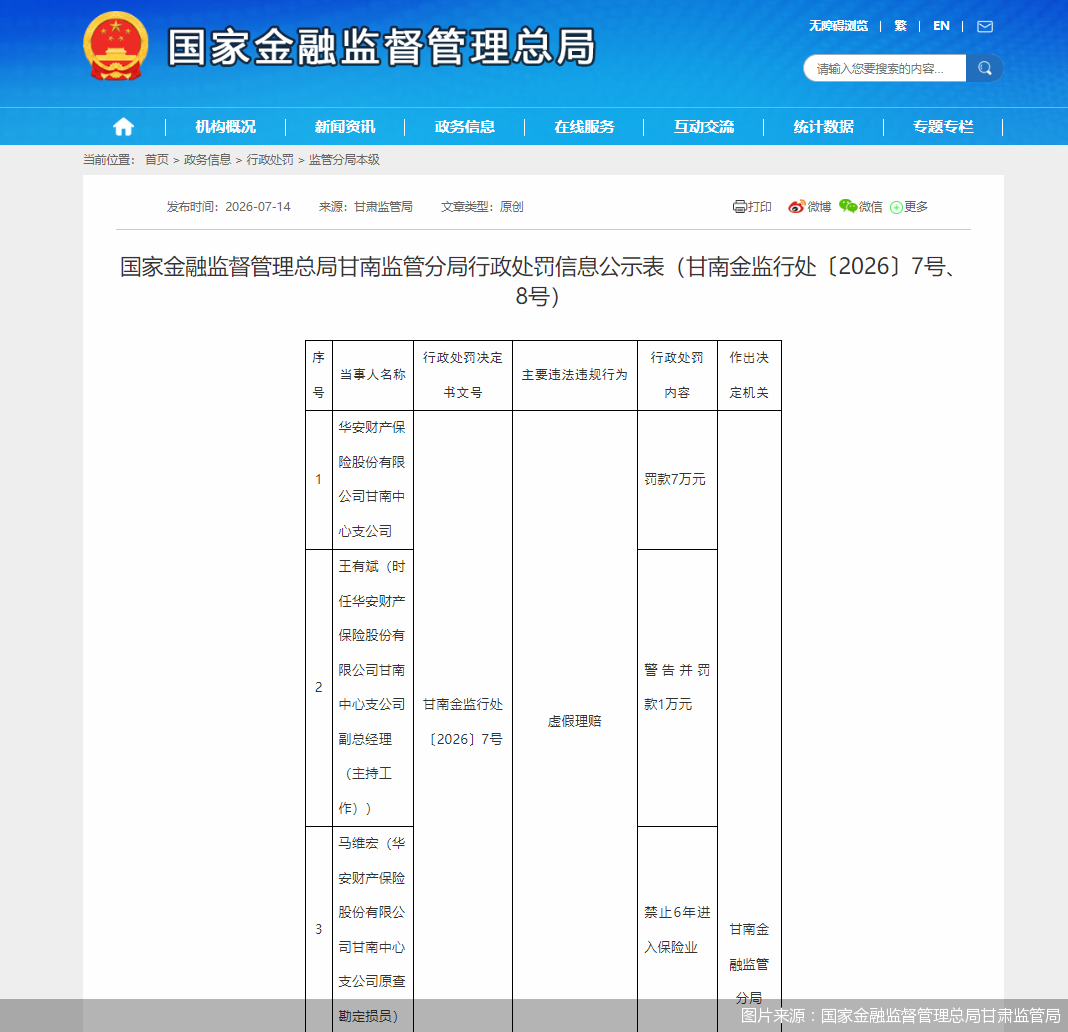The image size is (1068, 1032).
Task: Open the 互动交流 menu
Action: pyautogui.click(x=704, y=127)
